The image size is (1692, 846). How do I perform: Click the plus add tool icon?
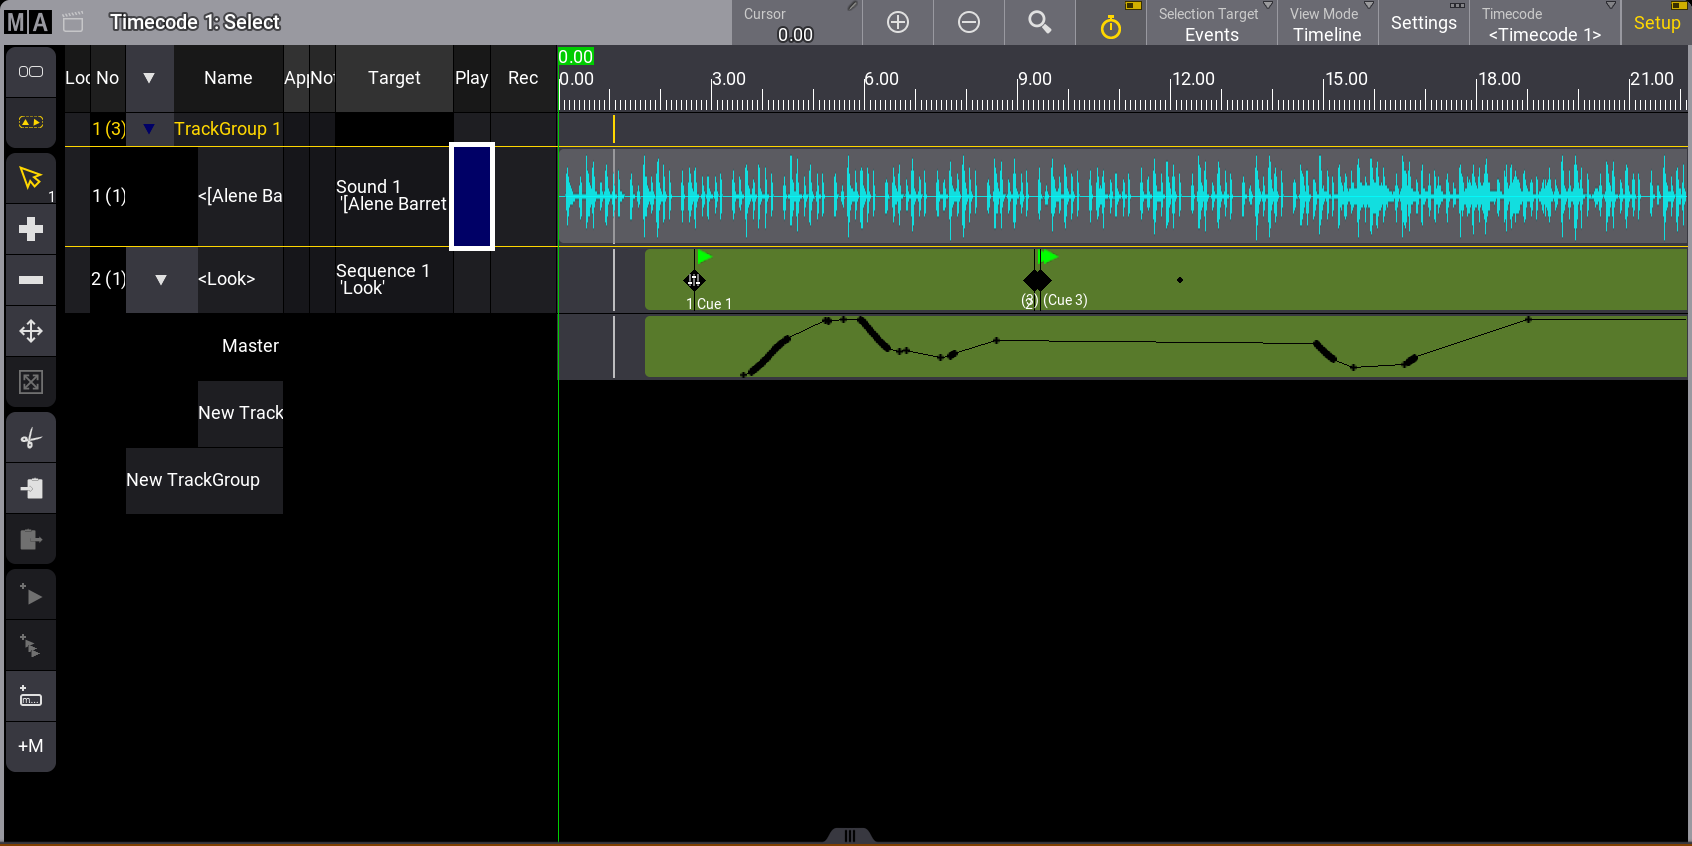[x=31, y=229]
